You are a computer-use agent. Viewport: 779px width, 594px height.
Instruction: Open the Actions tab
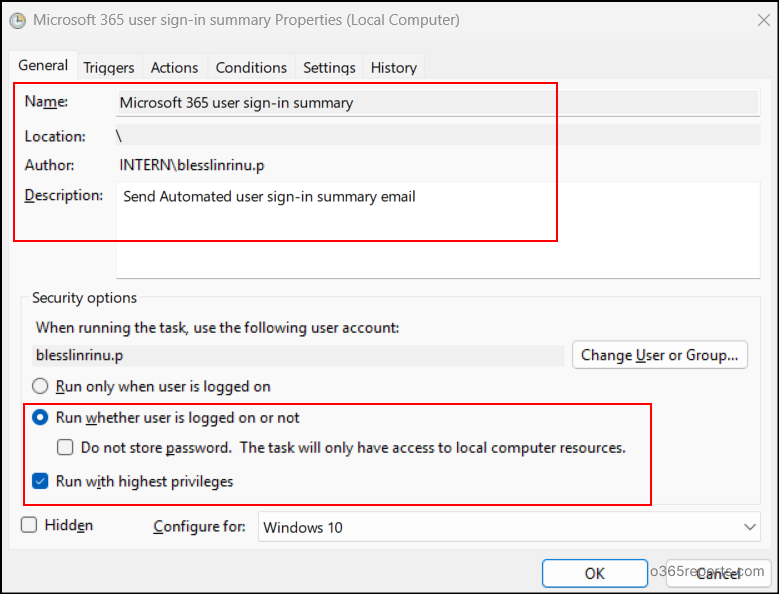(174, 68)
